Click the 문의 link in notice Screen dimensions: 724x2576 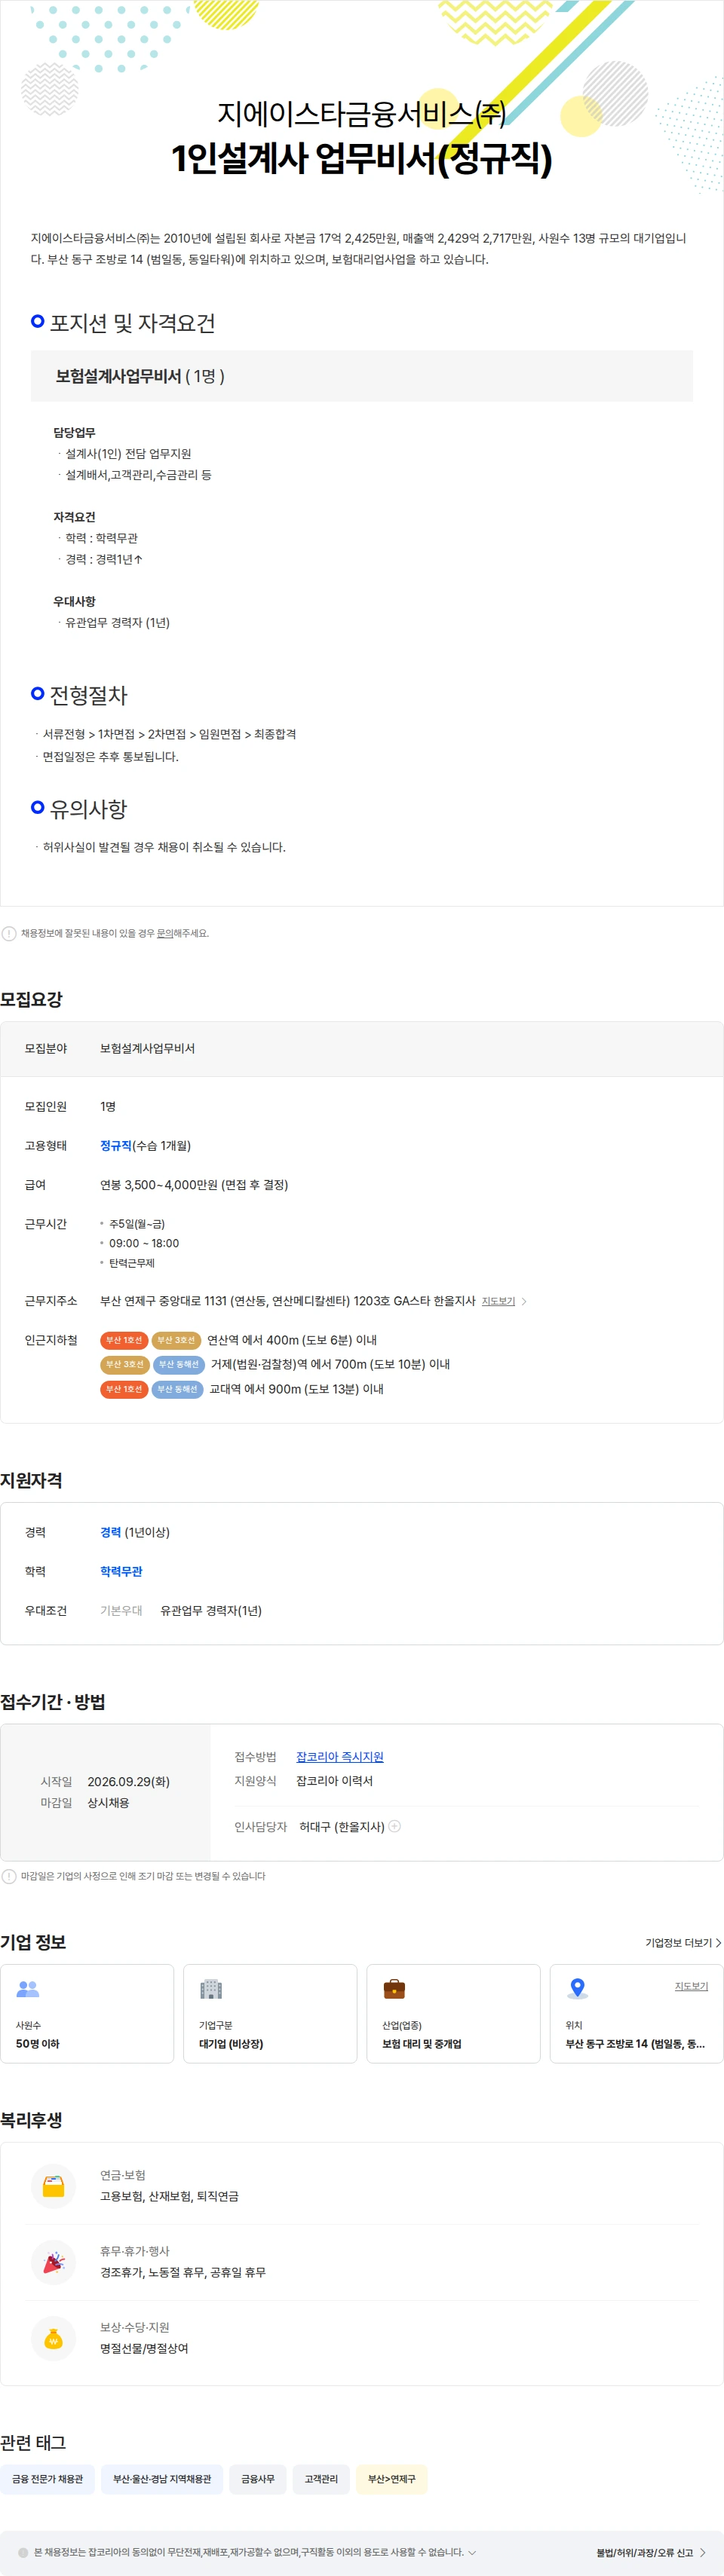click(x=165, y=933)
